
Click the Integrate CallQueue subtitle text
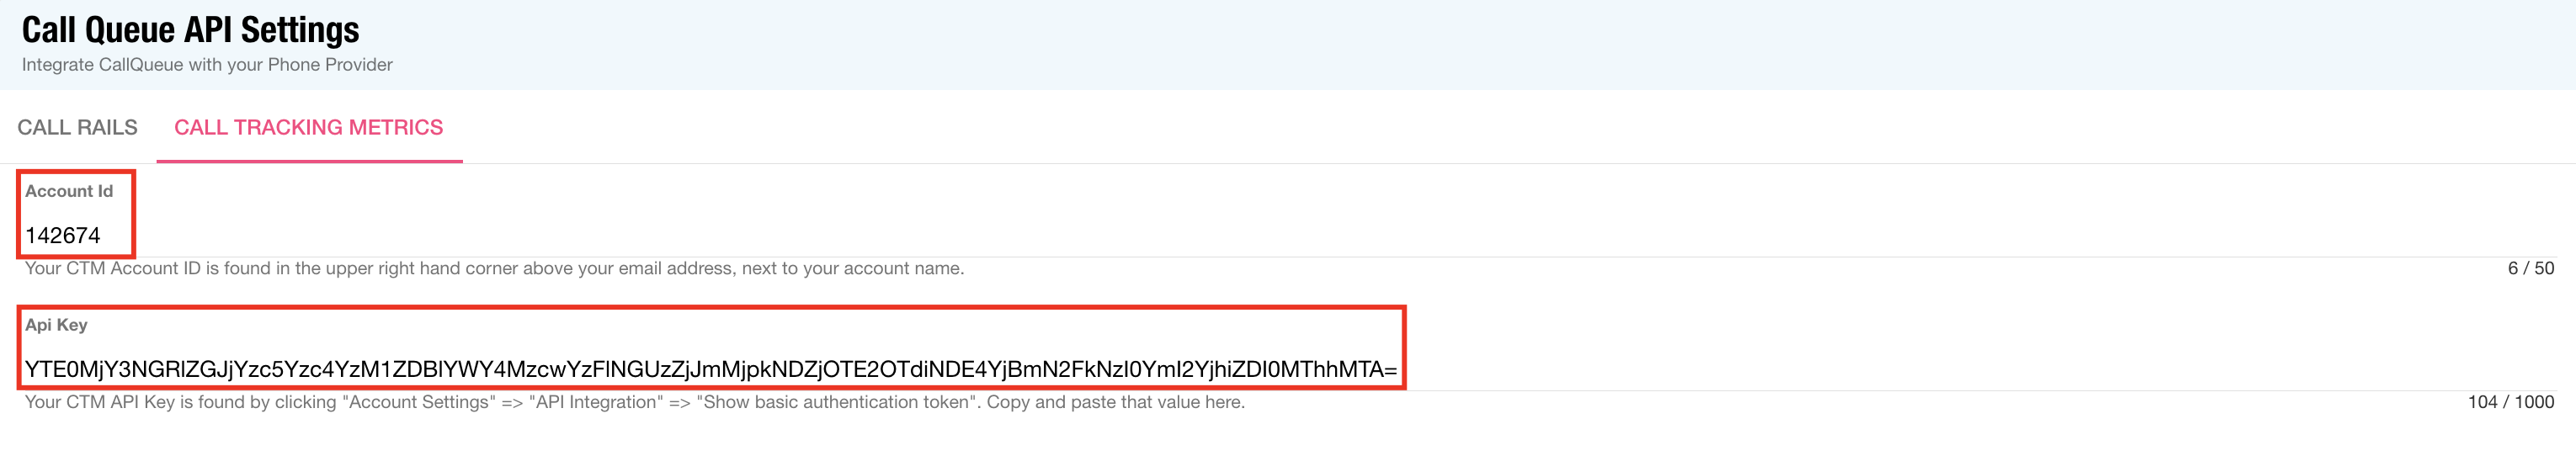[x=207, y=65]
